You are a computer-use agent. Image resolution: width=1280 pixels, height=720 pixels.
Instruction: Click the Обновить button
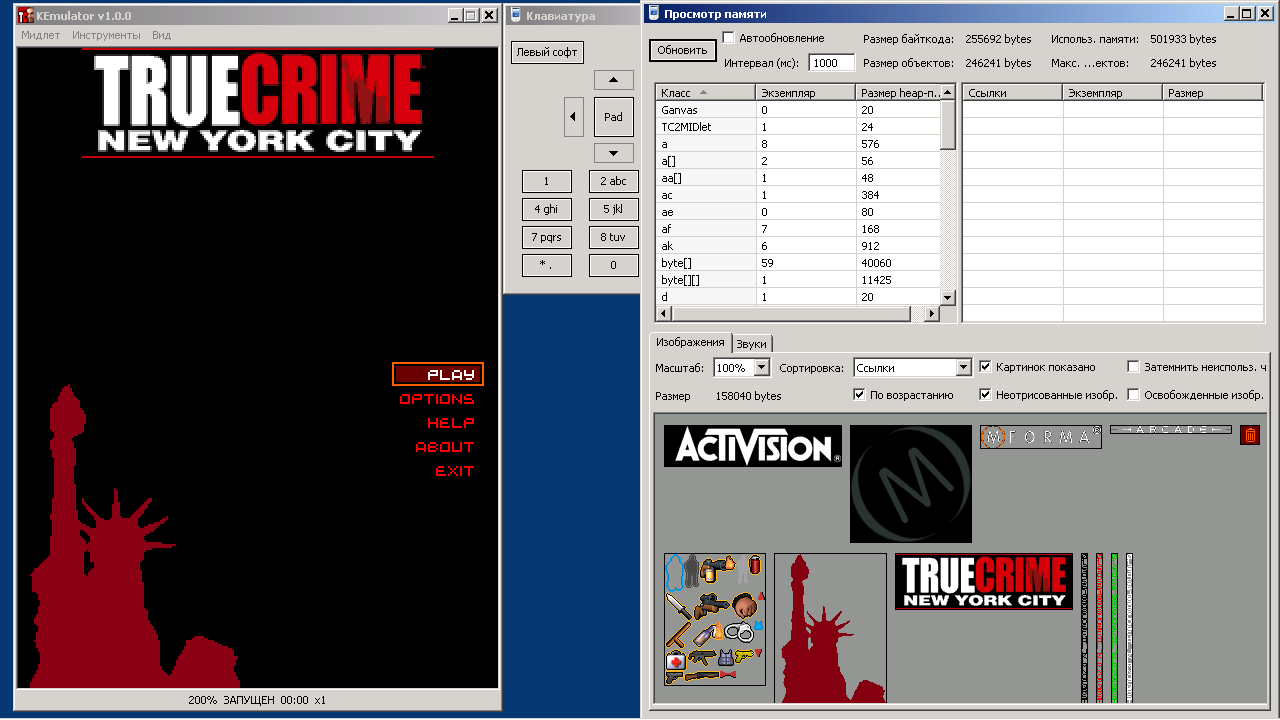[682, 50]
